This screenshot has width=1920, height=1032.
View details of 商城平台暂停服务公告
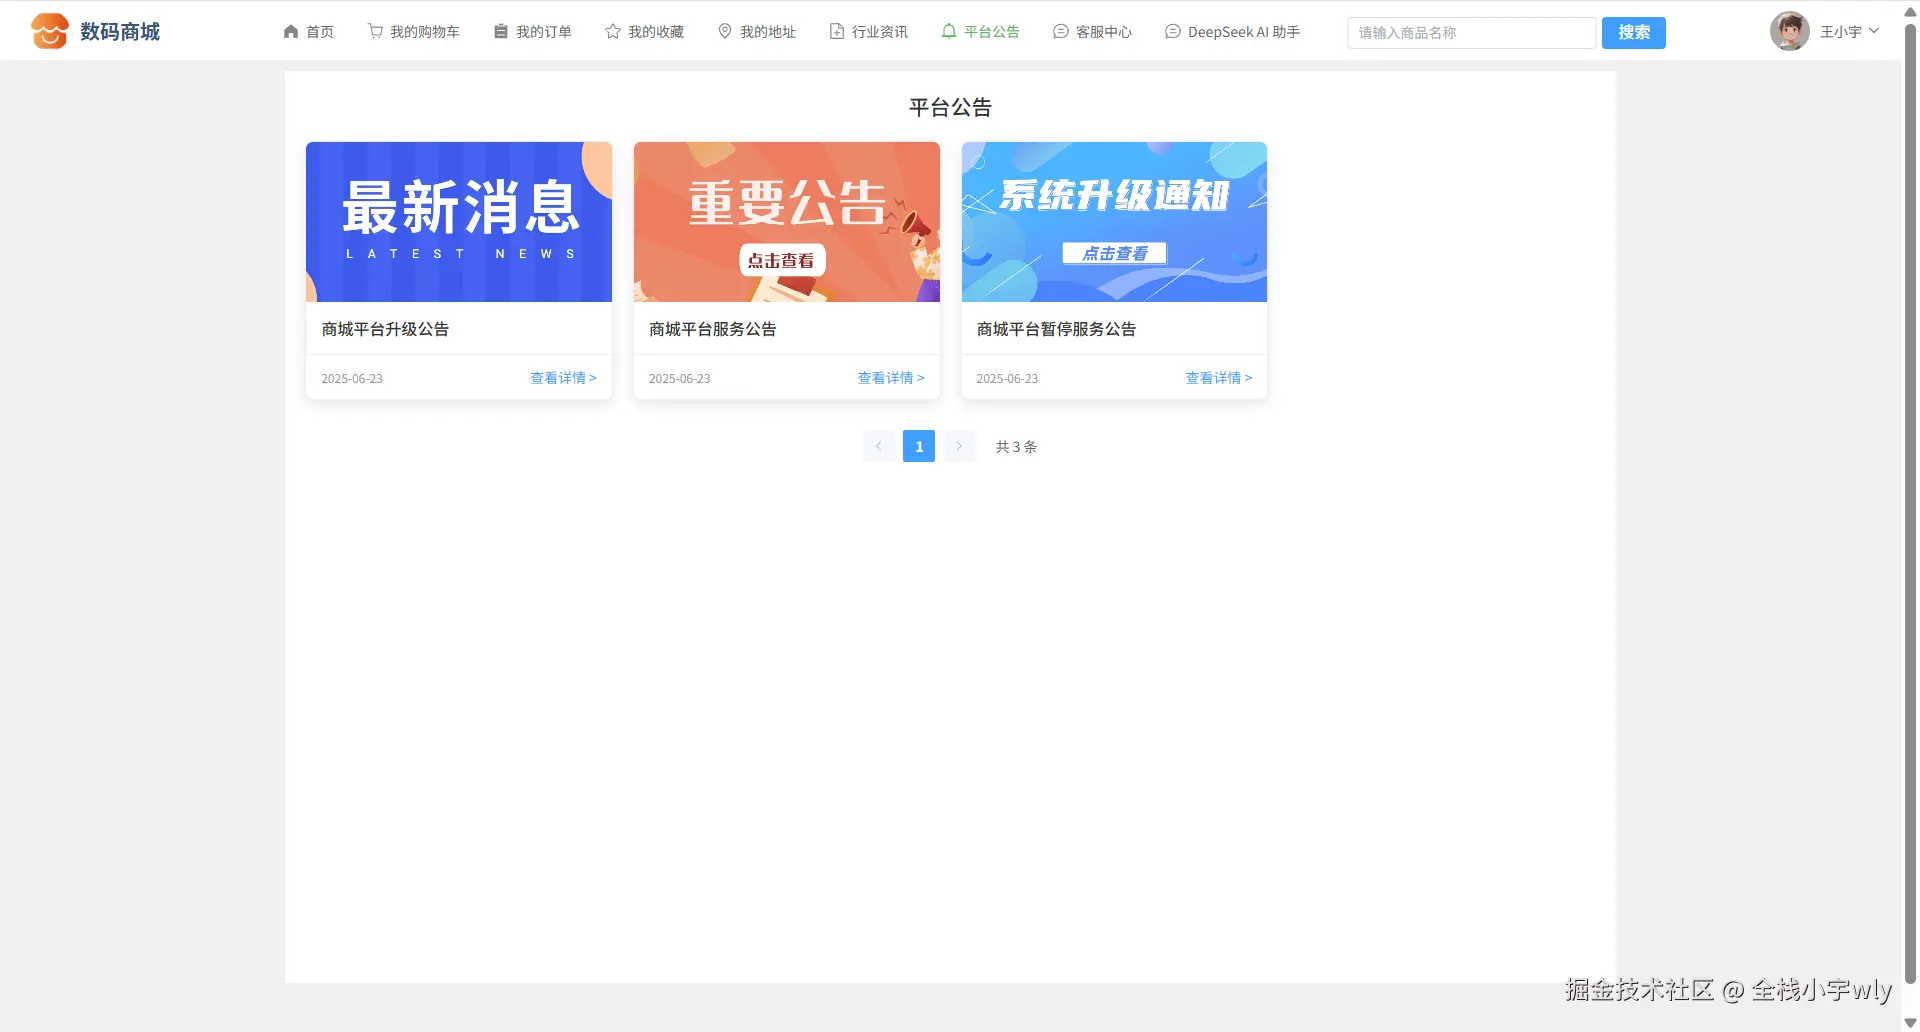[1219, 378]
